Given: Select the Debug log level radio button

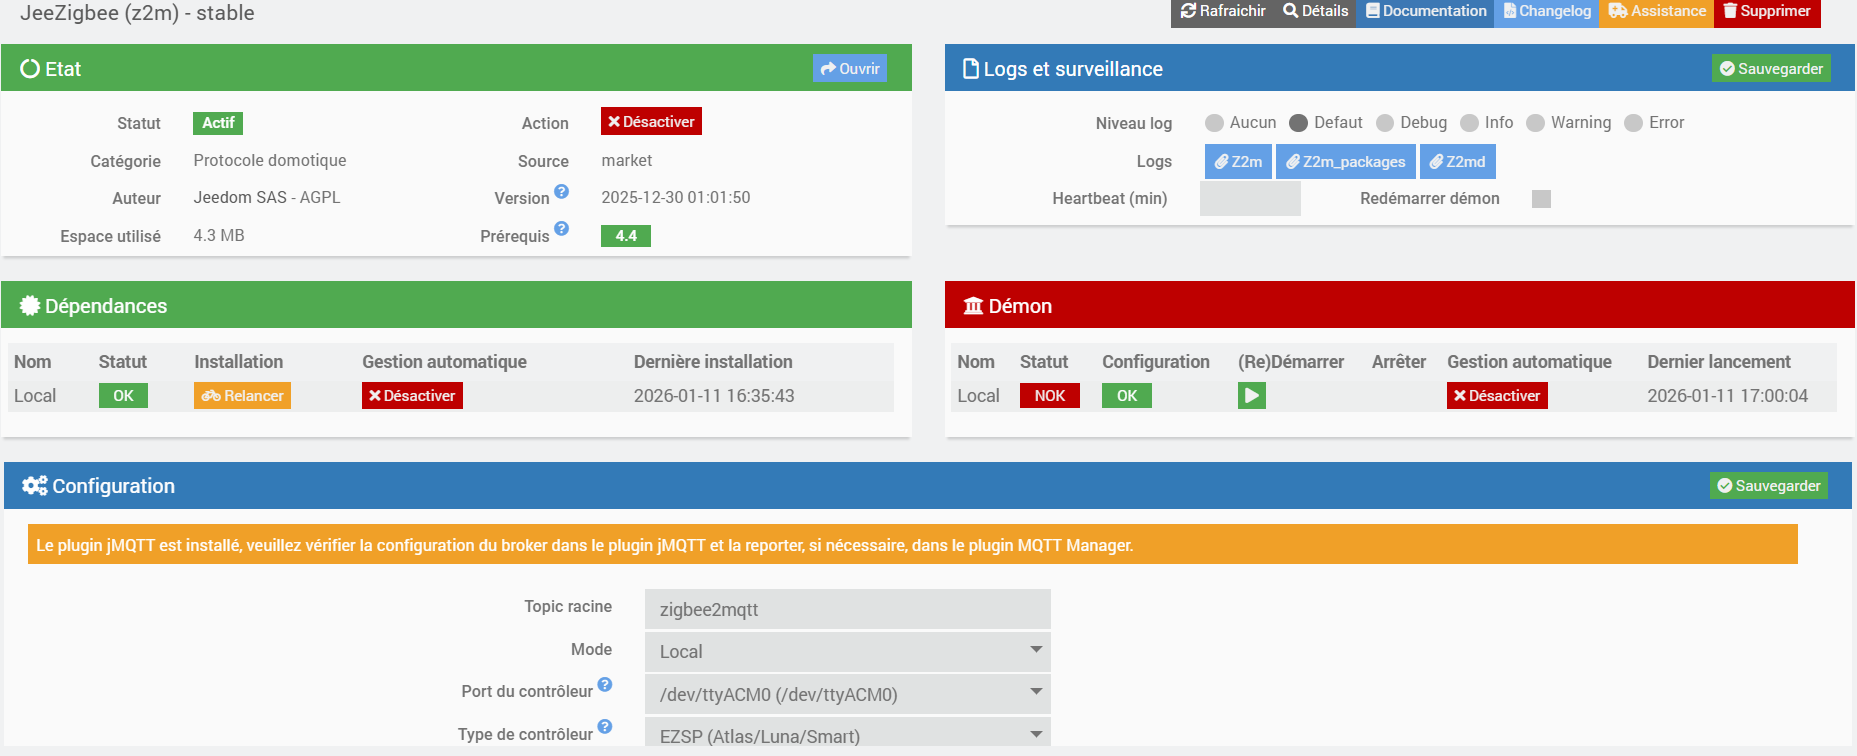Looking at the screenshot, I should coord(1385,123).
